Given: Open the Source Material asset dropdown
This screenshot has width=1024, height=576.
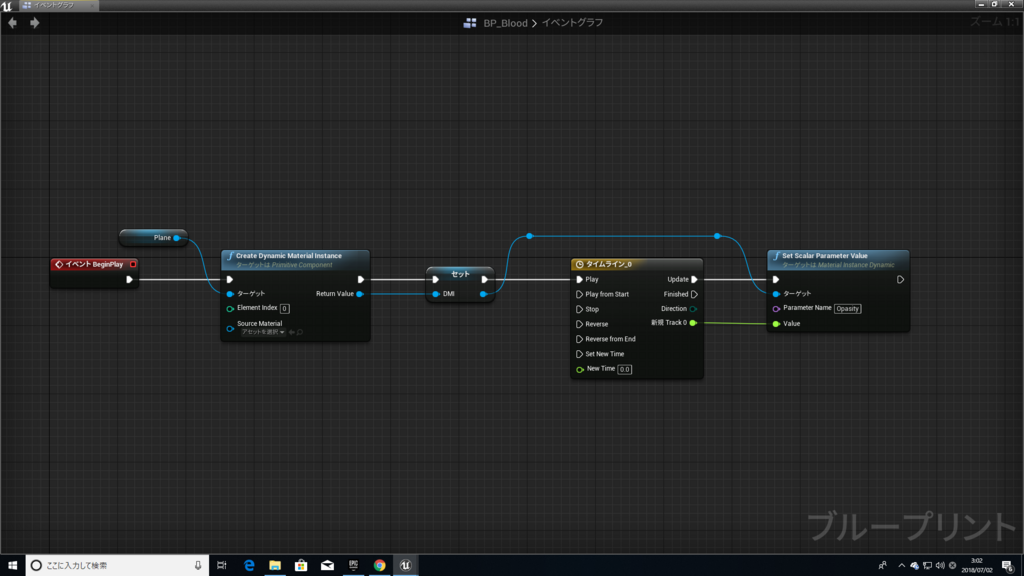Looking at the screenshot, I should click(263, 332).
